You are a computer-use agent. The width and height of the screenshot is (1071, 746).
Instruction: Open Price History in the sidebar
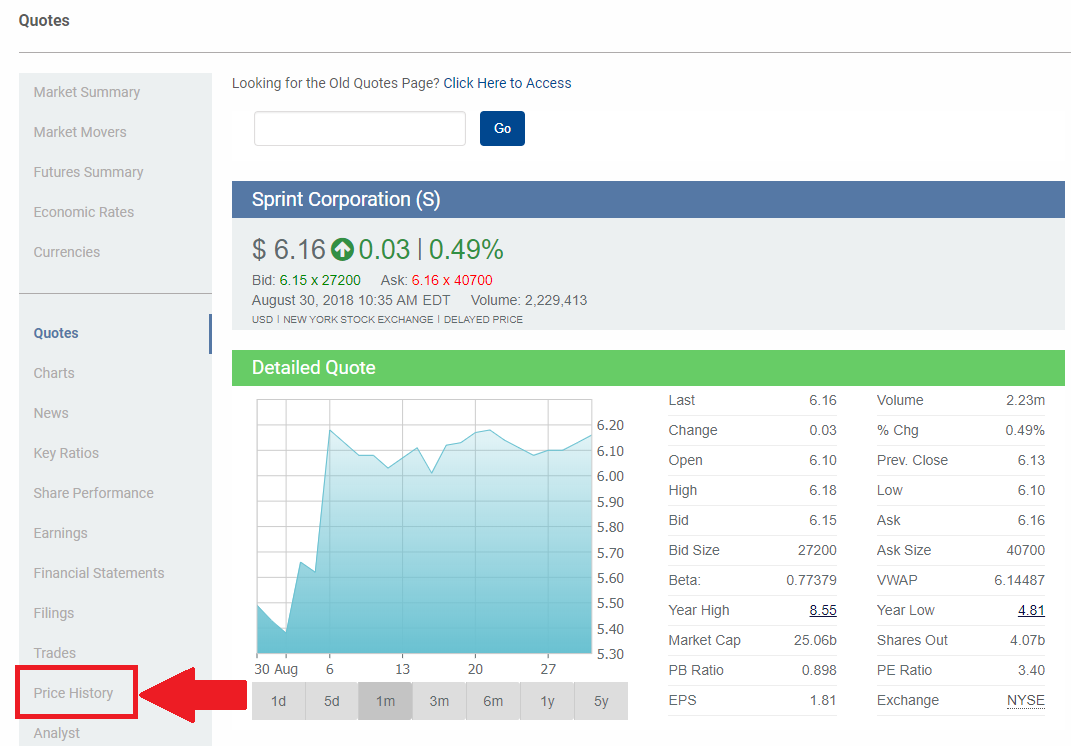coord(74,693)
